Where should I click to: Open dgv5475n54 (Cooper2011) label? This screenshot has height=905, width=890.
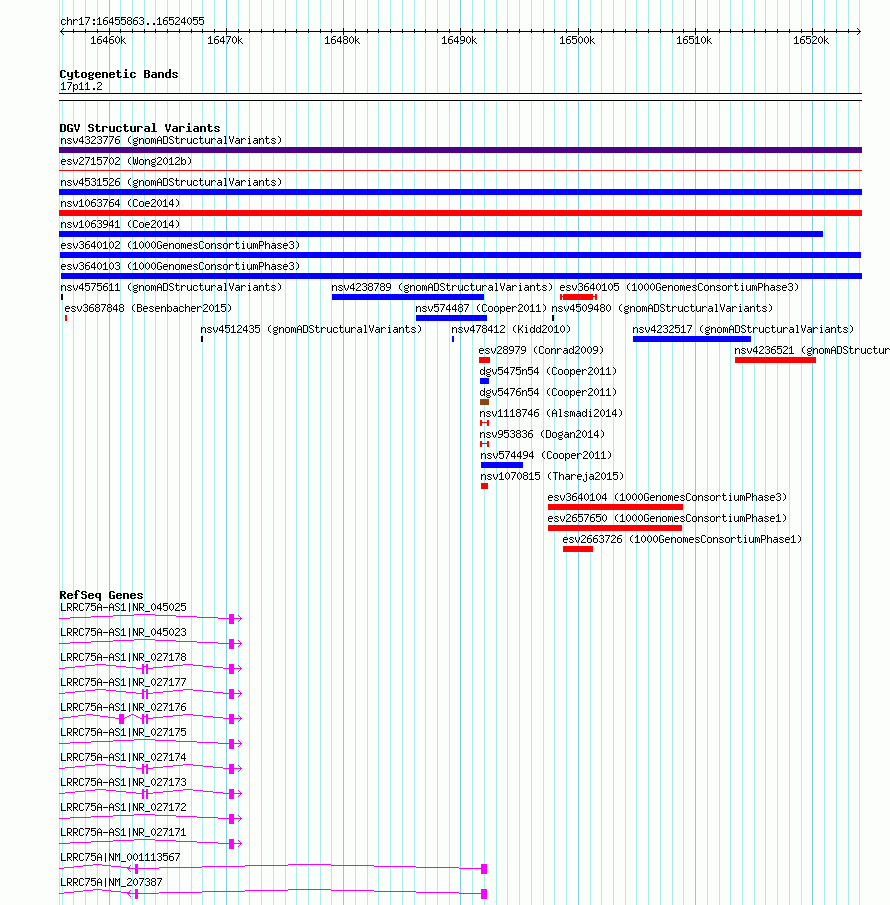(x=548, y=371)
